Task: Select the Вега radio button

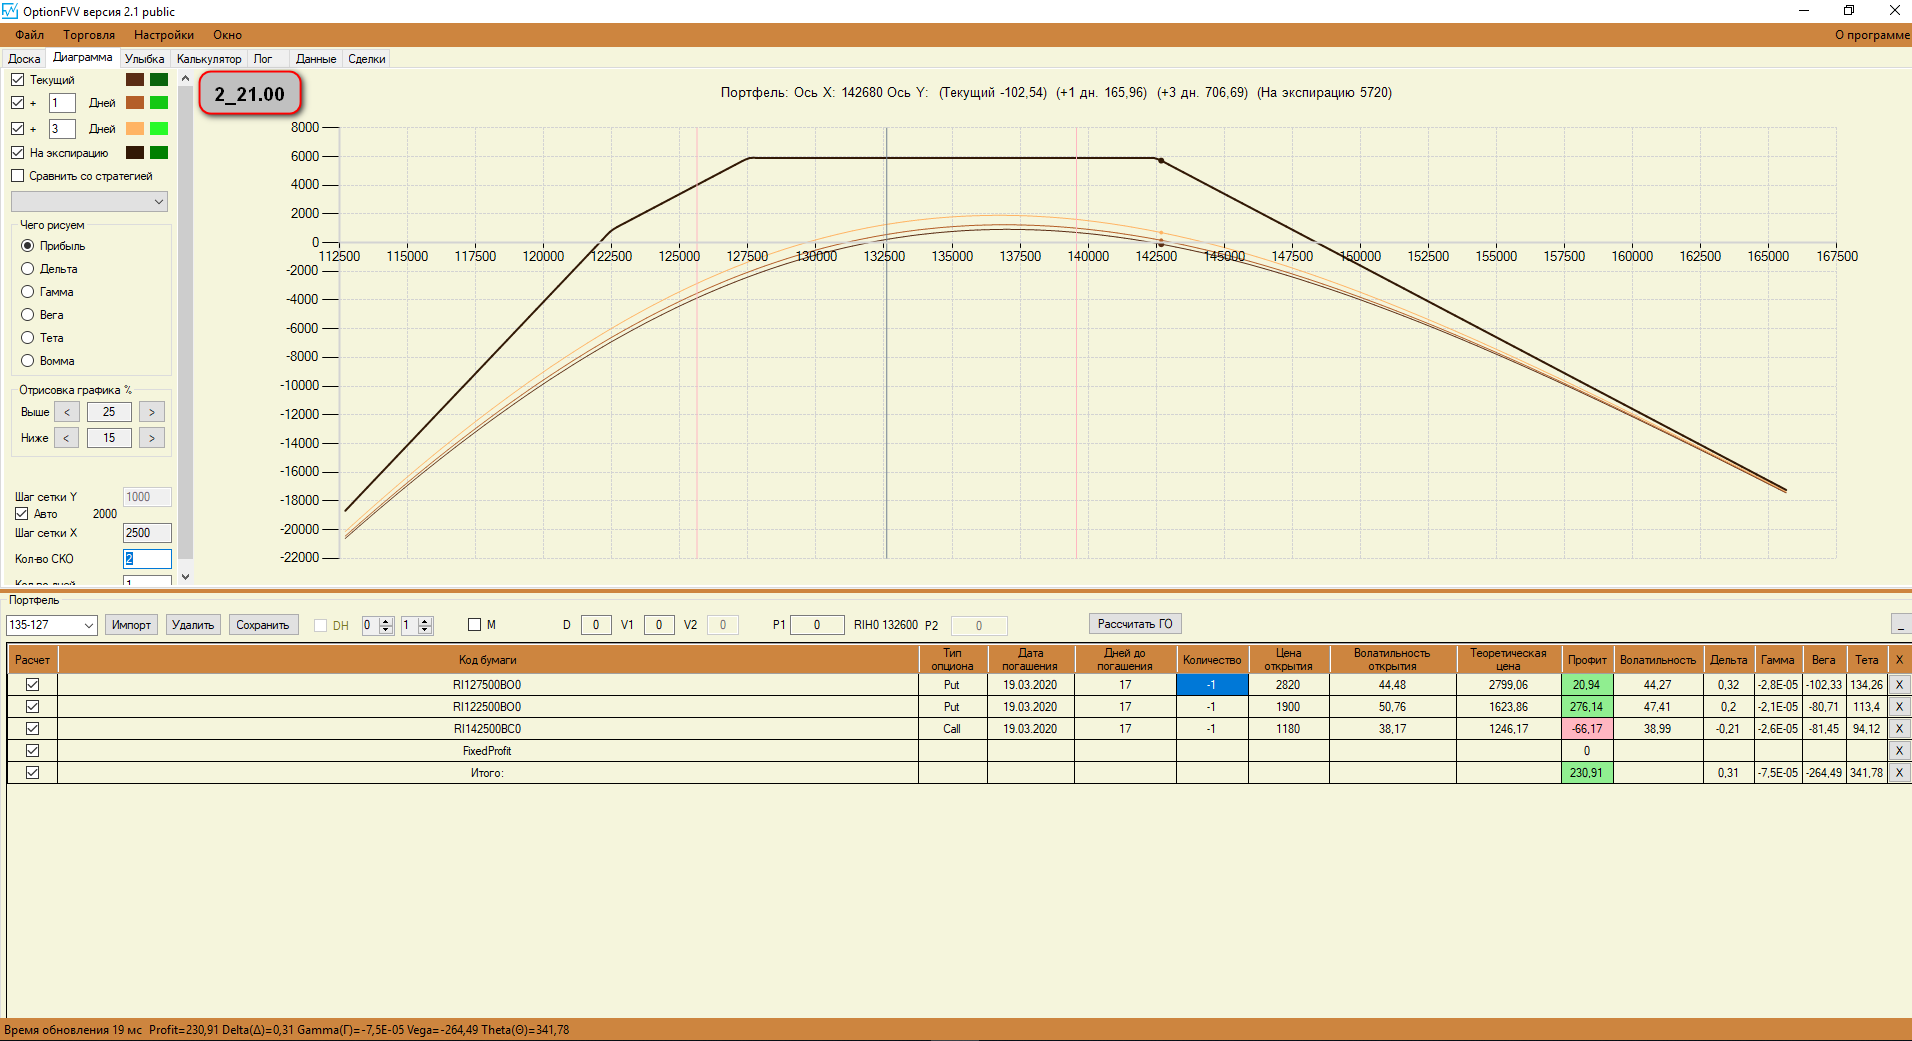Action: pyautogui.click(x=28, y=315)
